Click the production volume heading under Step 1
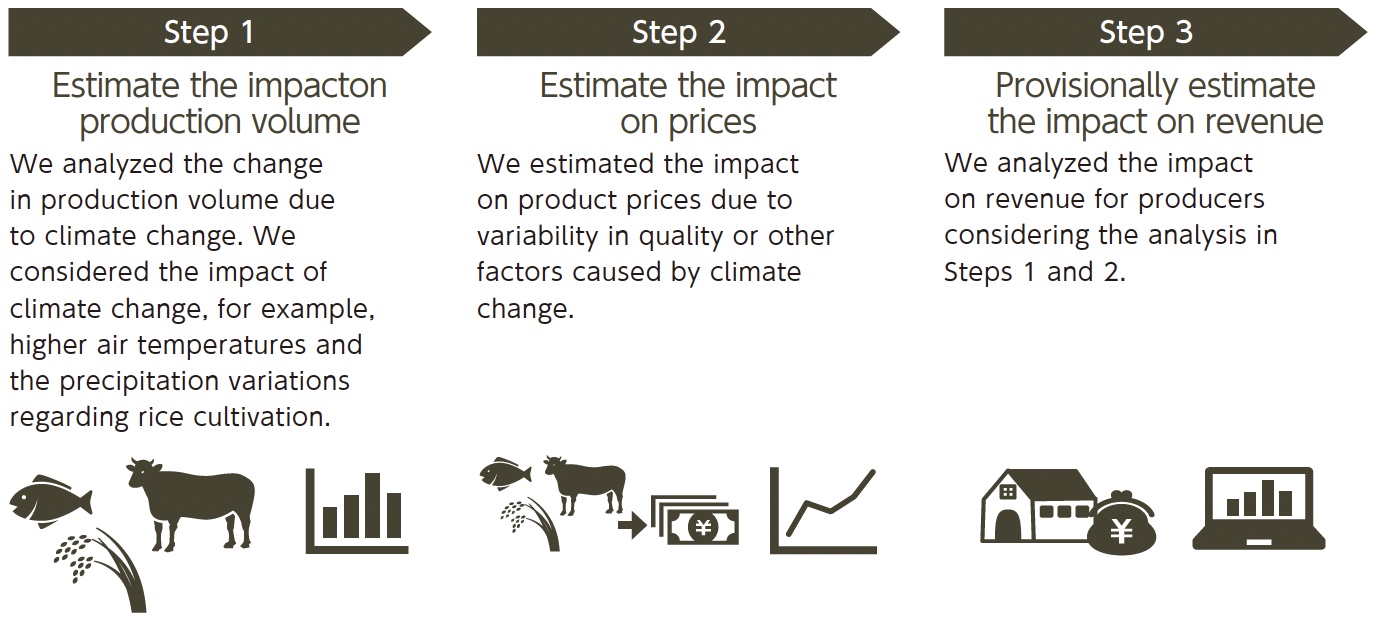Screen dimensions: 1380x622 pos(220,103)
